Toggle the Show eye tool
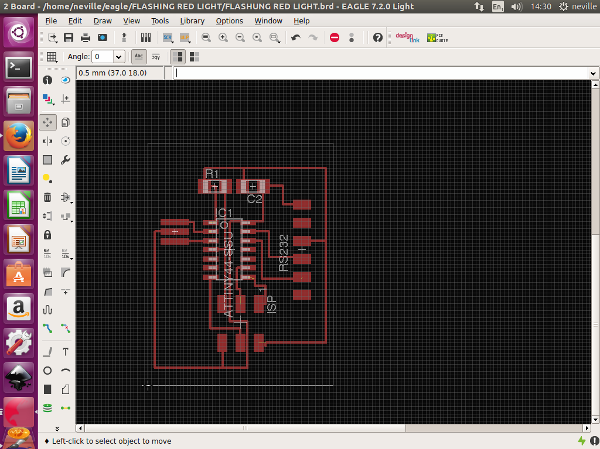The image size is (600, 449). point(66,79)
